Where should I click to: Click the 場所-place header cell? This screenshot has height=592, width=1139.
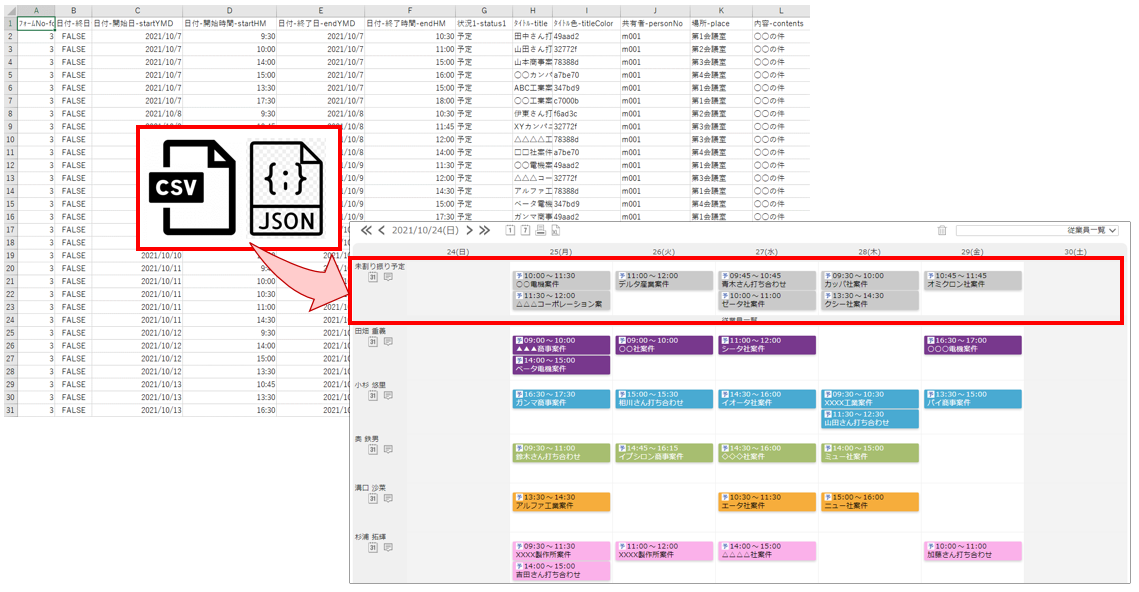point(721,23)
